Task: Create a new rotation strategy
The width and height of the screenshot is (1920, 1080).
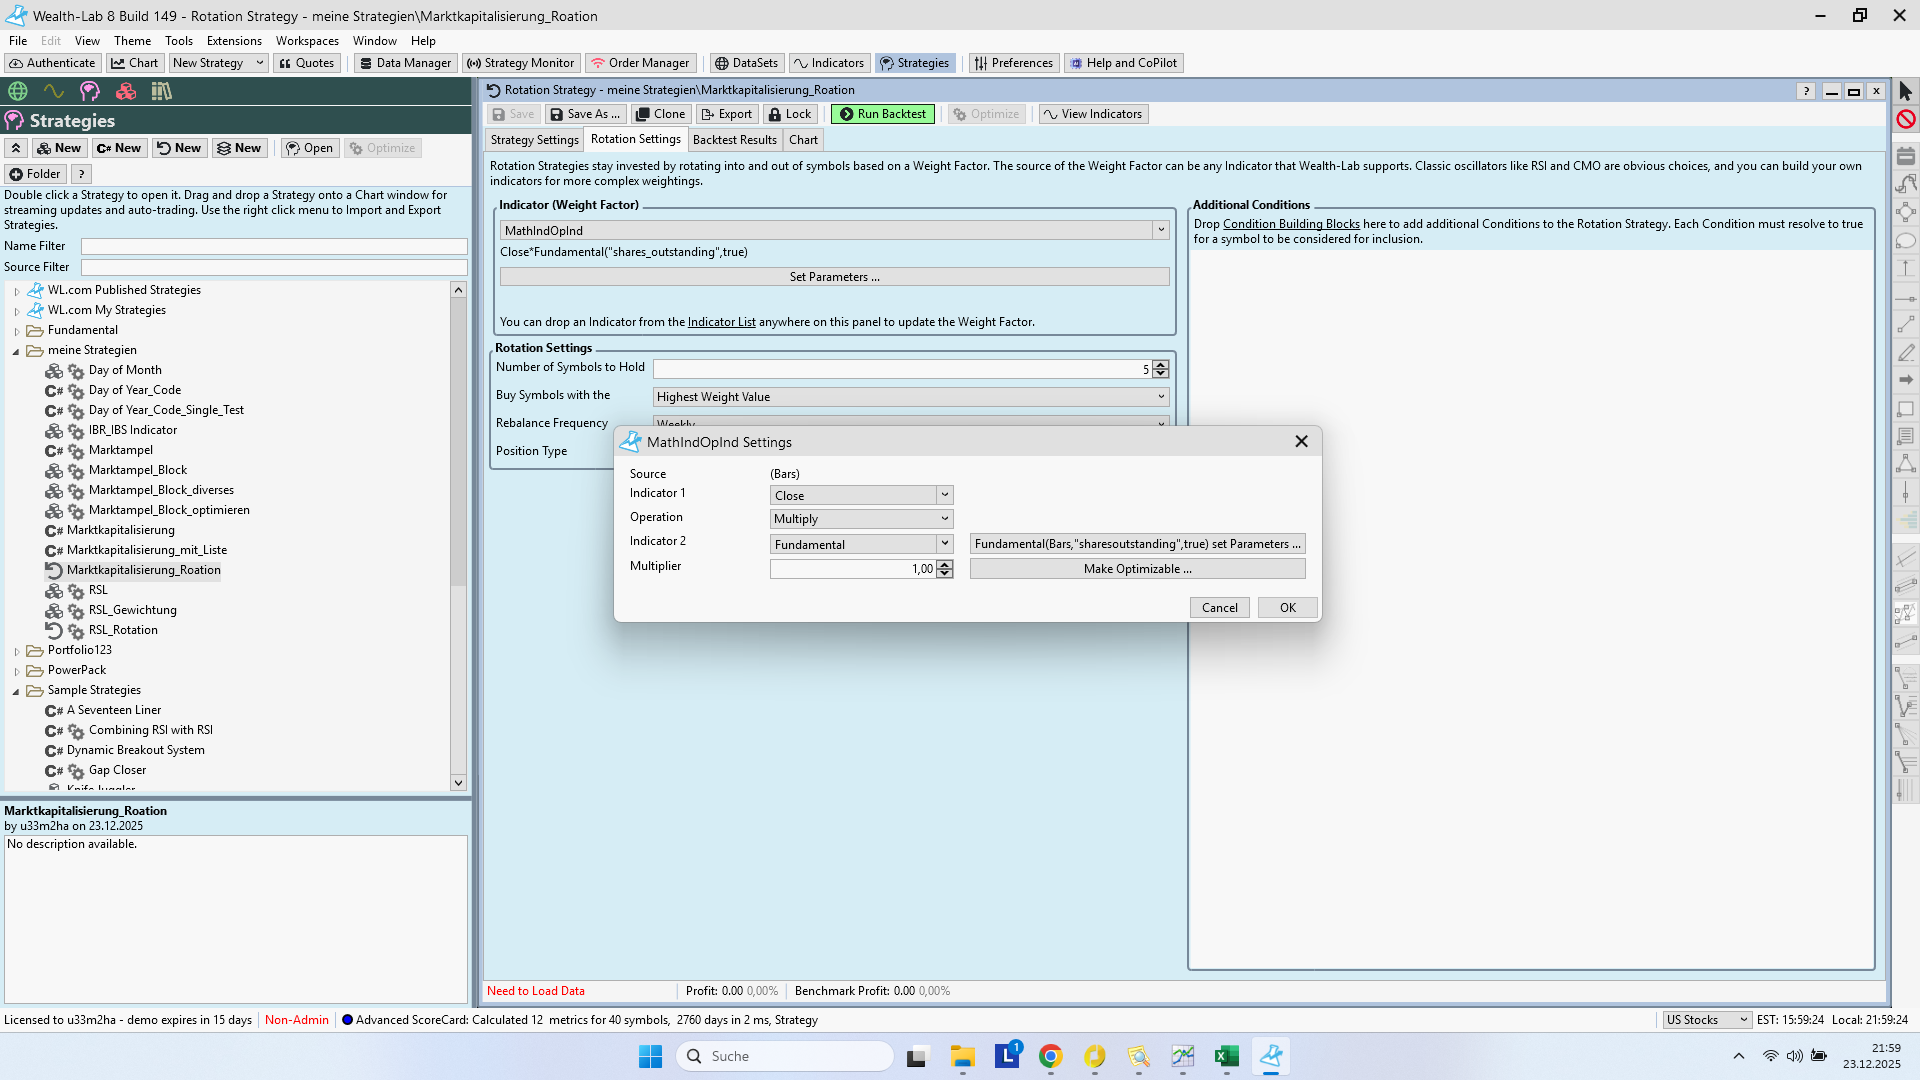Action: (179, 148)
